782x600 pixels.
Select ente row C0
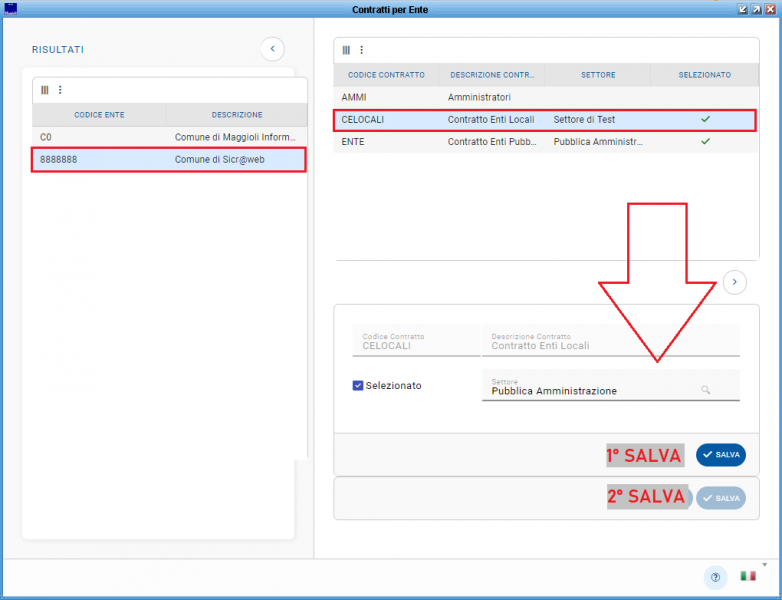(x=170, y=137)
